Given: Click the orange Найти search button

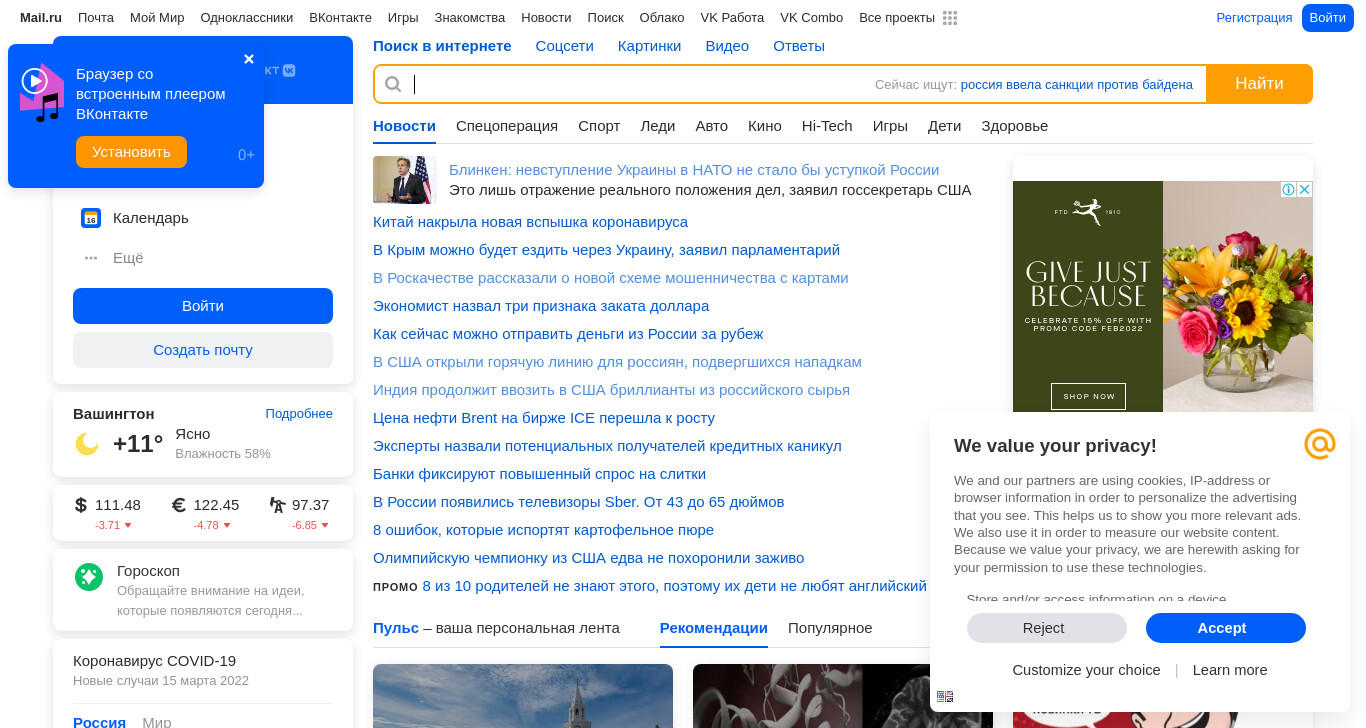Looking at the screenshot, I should point(1259,84).
